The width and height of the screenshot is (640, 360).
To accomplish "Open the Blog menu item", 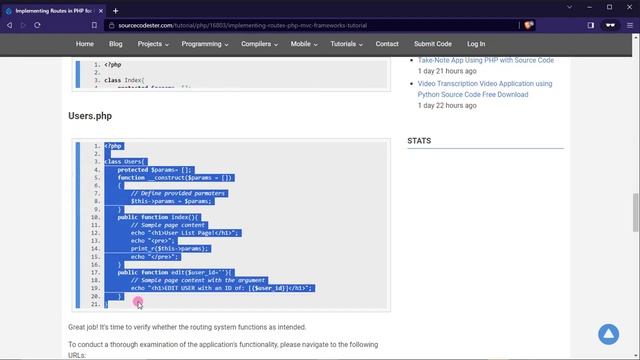I will tap(116, 44).
